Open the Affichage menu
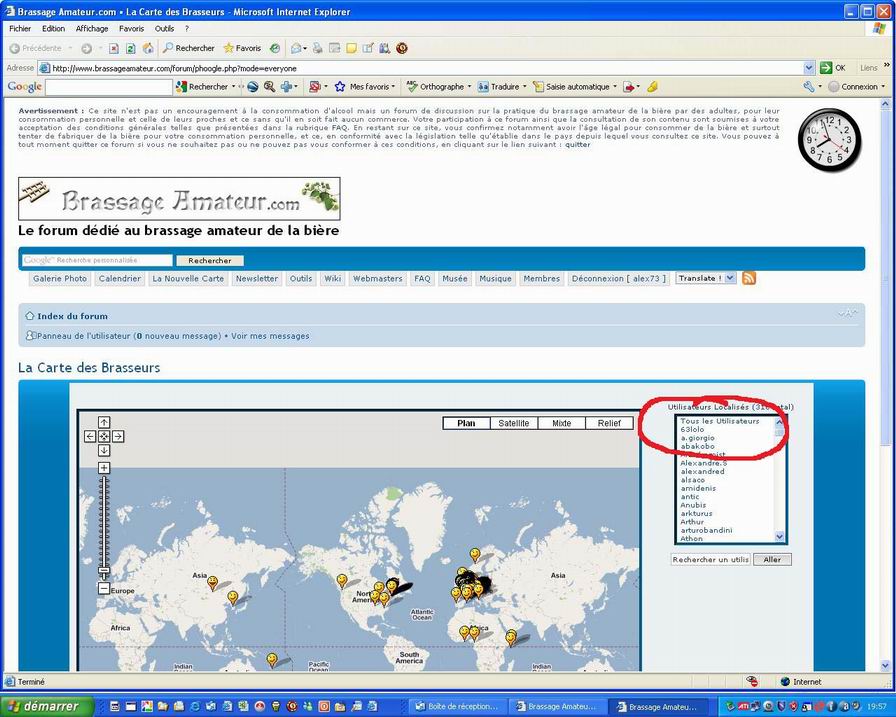The width and height of the screenshot is (896, 717). [x=91, y=29]
